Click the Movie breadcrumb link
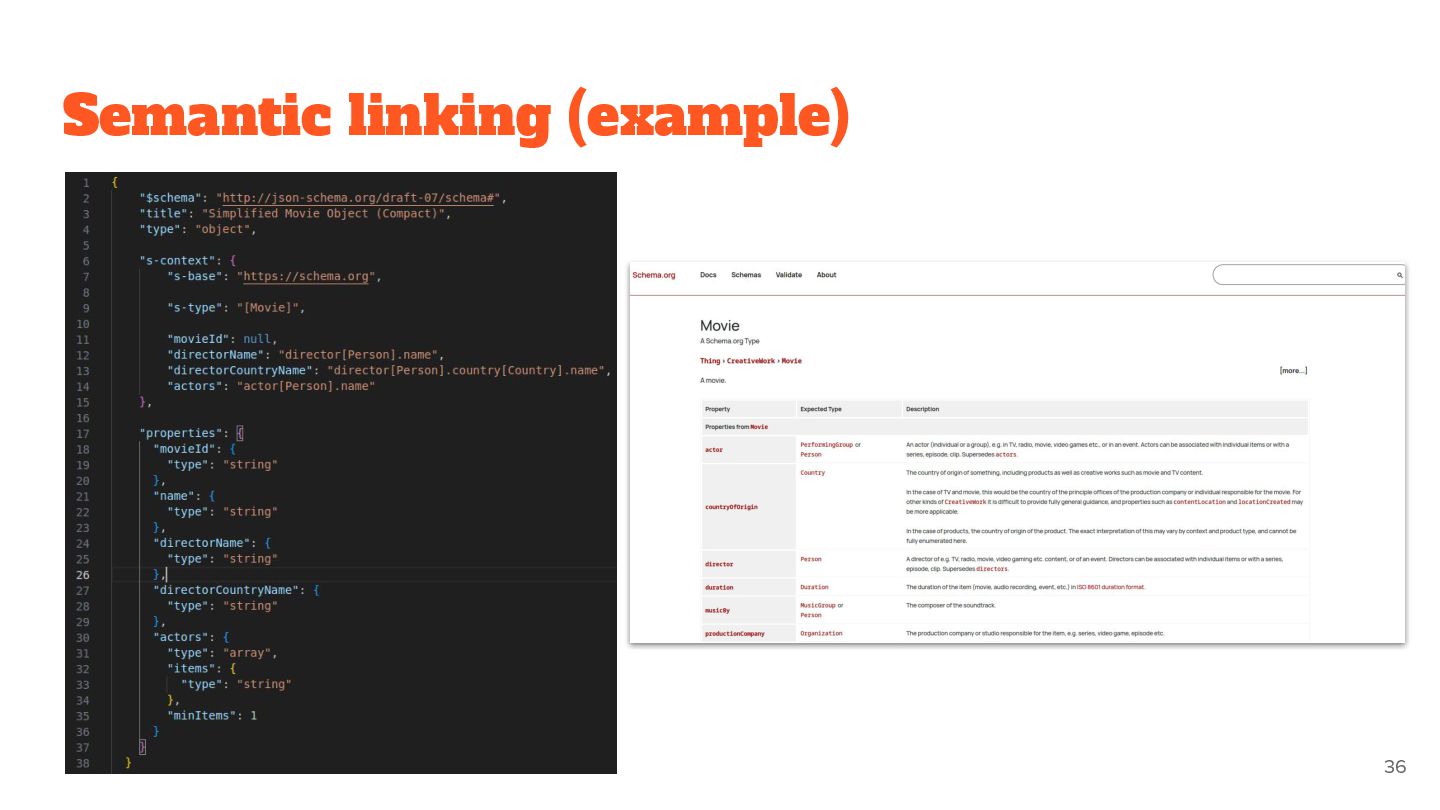This screenshot has height=810, width=1440. (791, 361)
